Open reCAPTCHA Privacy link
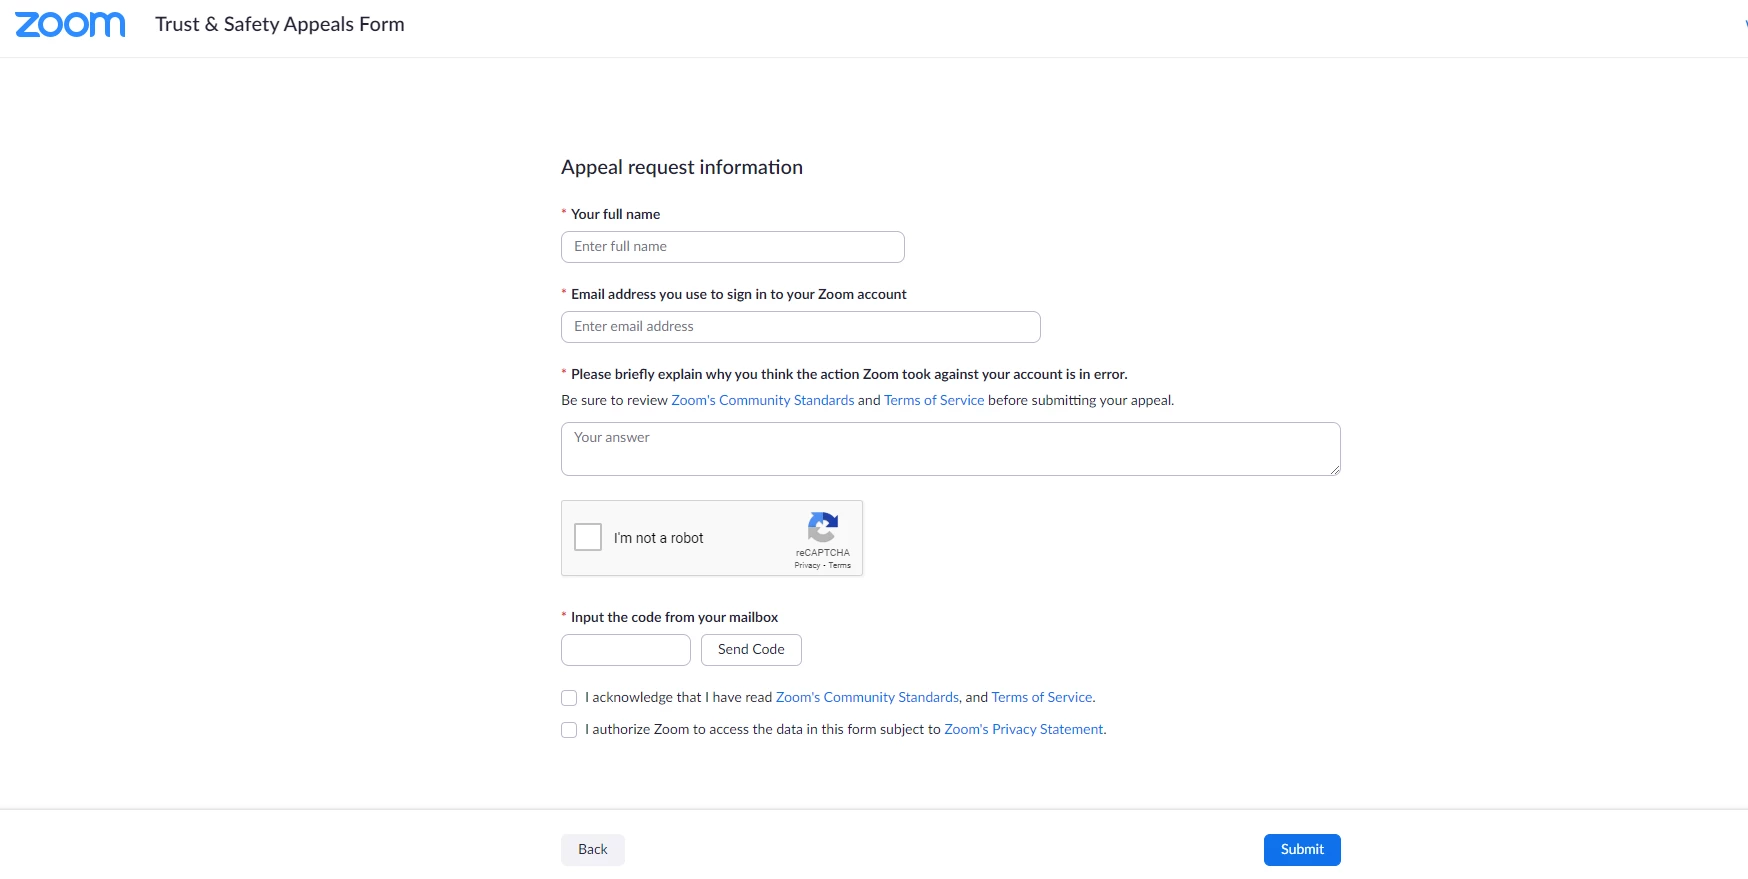Image resolution: width=1748 pixels, height=879 pixels. tap(807, 565)
